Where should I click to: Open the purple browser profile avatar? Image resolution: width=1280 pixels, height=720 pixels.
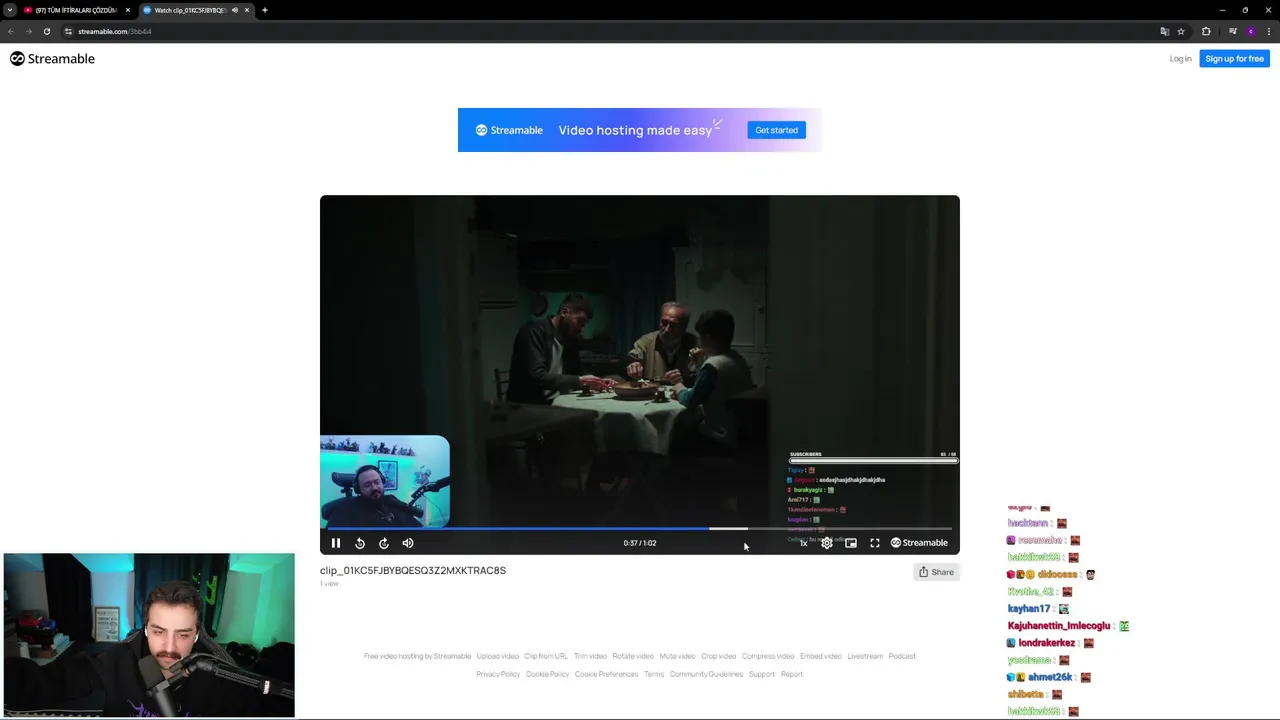point(1250,31)
